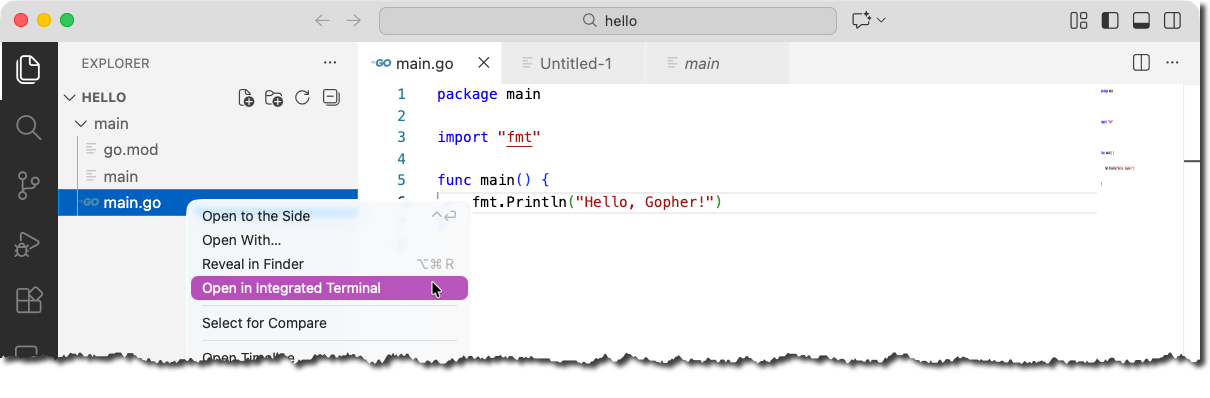Click the "fmt" import string
1210x398 pixels.
coord(518,137)
